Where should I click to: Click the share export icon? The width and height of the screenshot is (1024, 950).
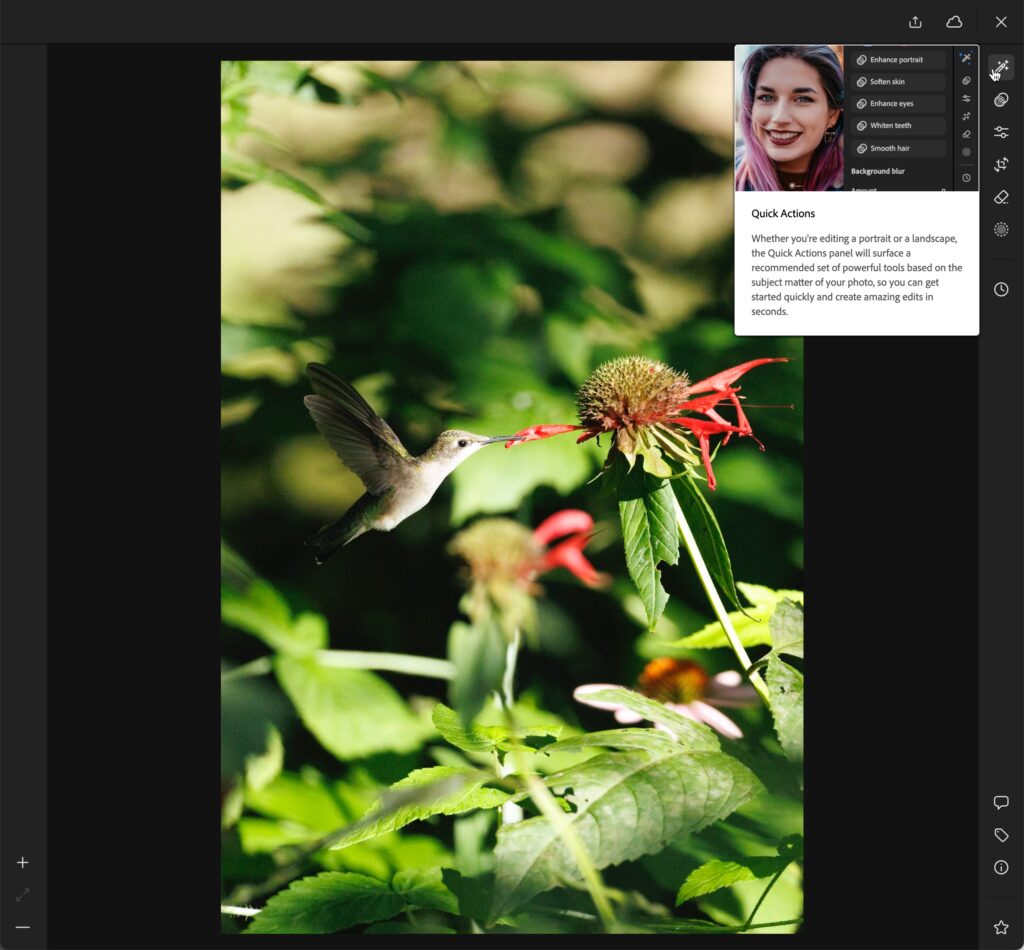point(915,22)
